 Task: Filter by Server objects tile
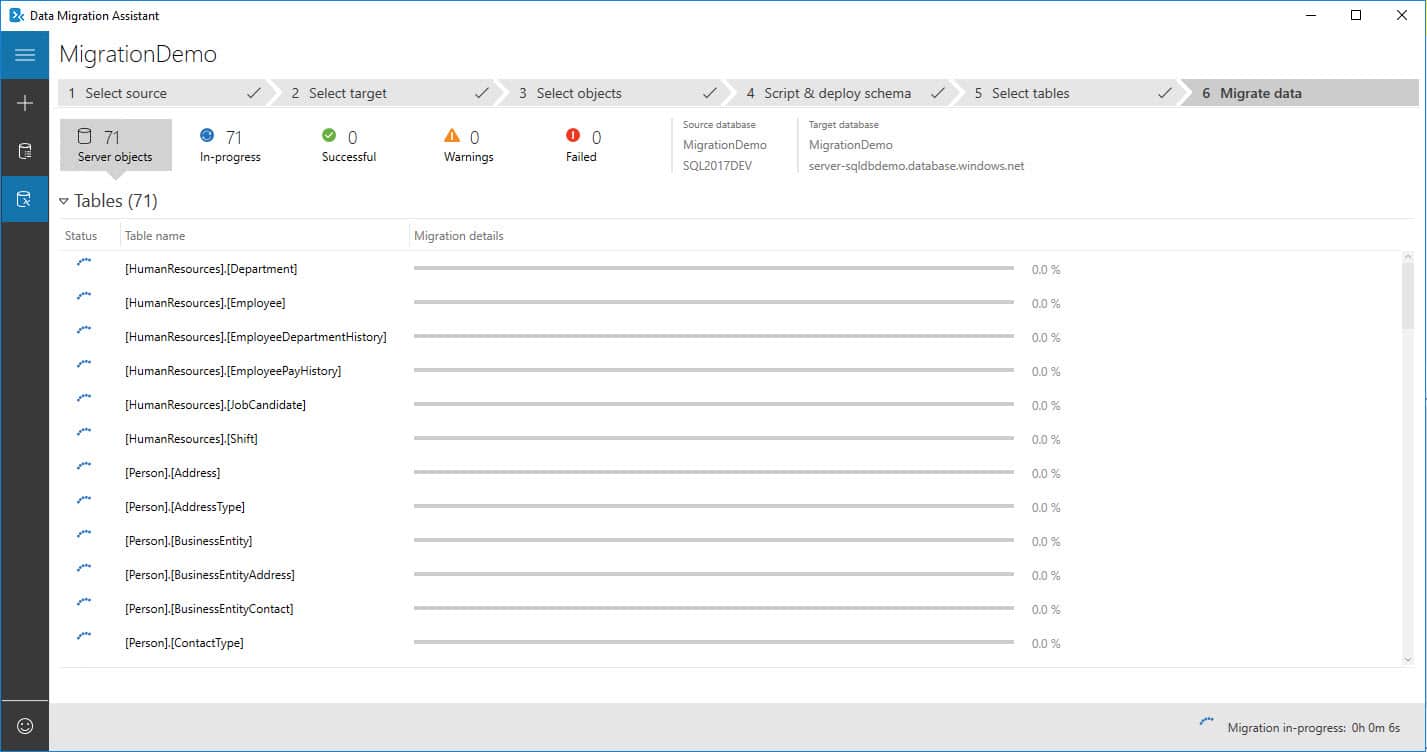coord(116,145)
